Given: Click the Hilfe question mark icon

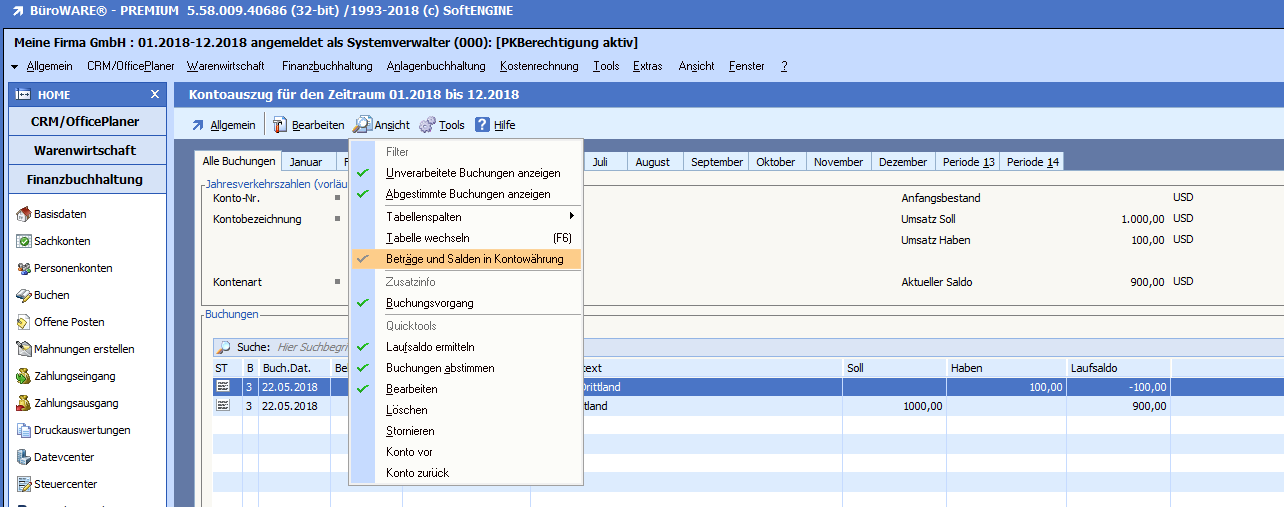Looking at the screenshot, I should coord(482,125).
